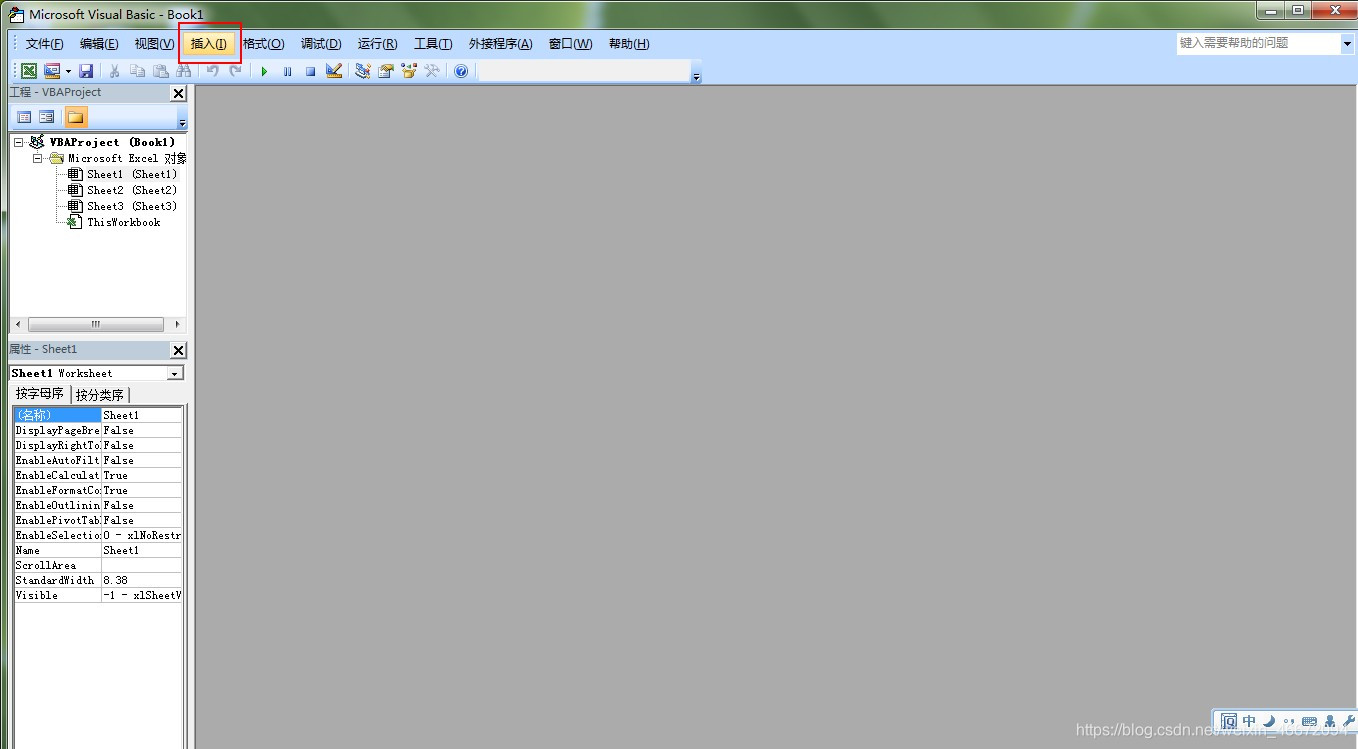Click the Insert UserForm toolbar icon
The image size is (1358, 749).
(x=52, y=71)
